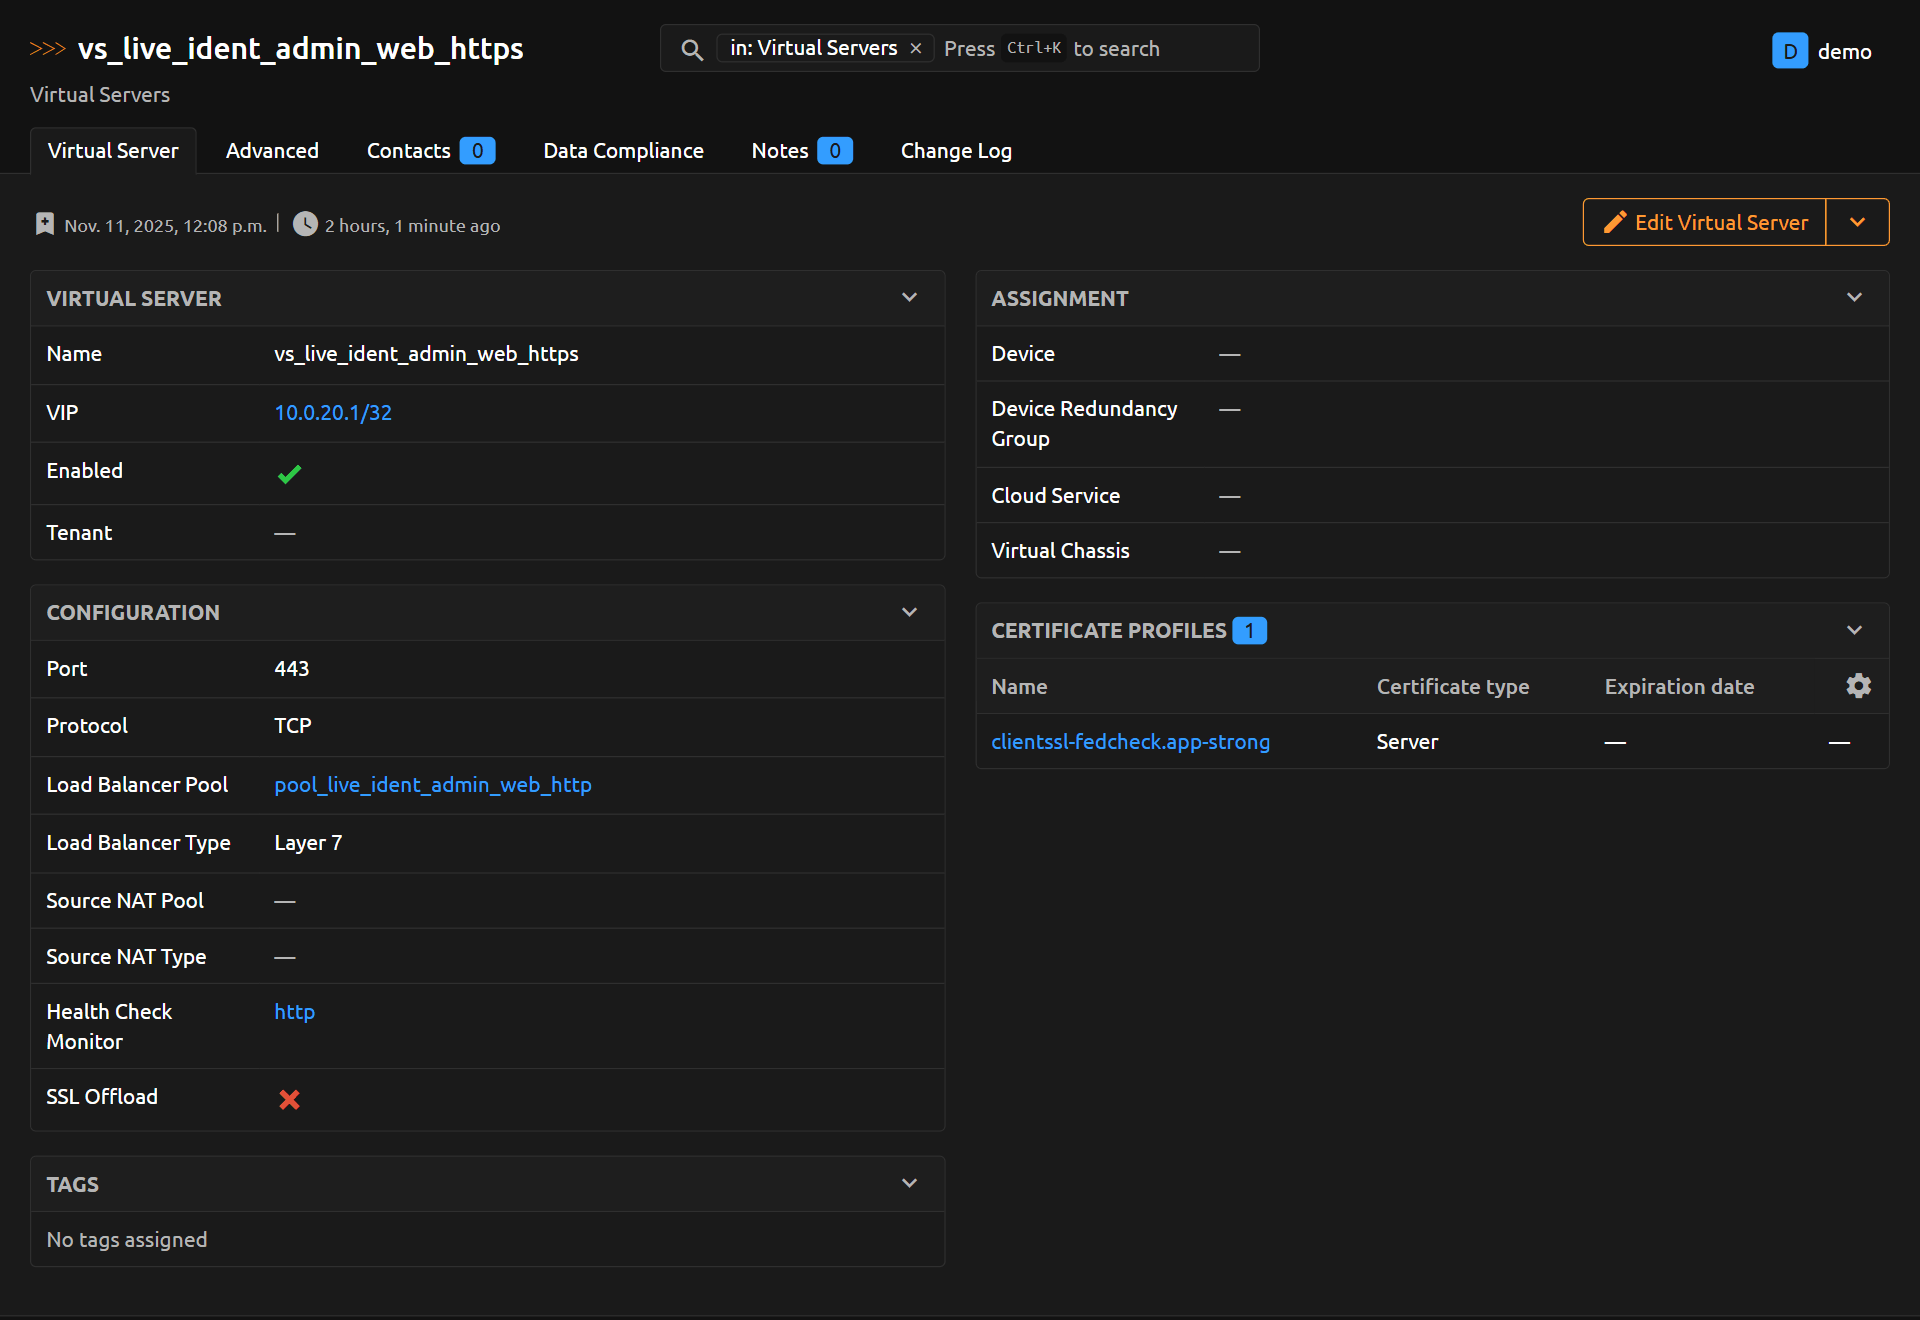Image resolution: width=1920 pixels, height=1320 pixels.
Task: Click the green Enabled checkmark
Action: click(289, 474)
